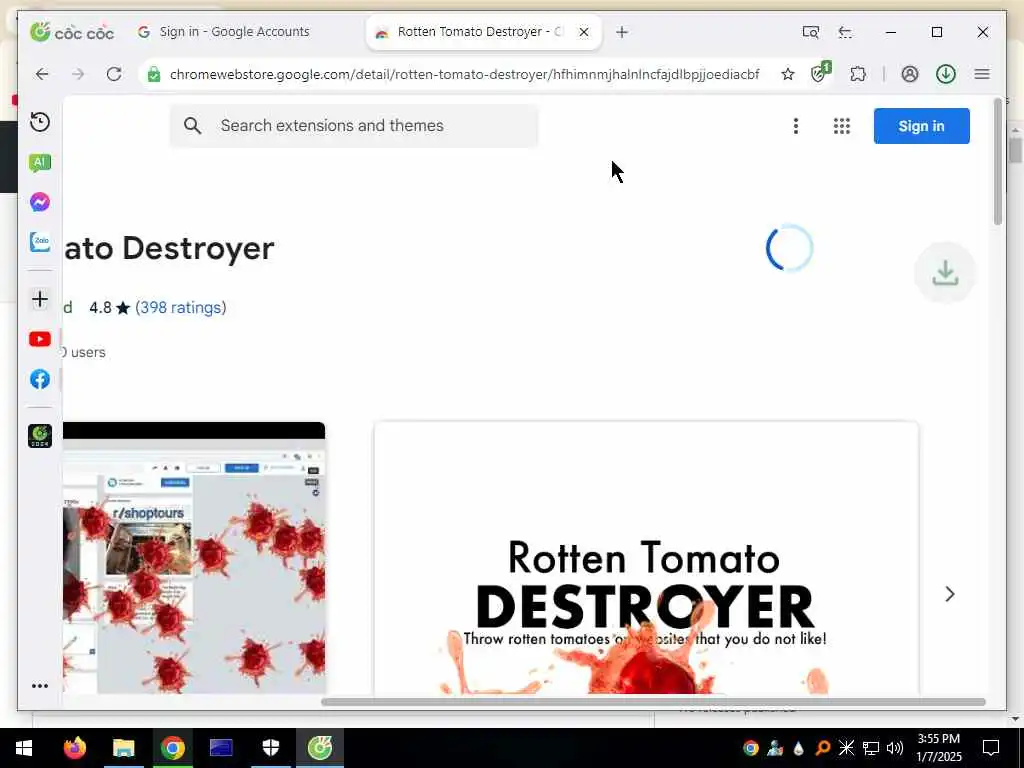Go back to the previous page
The image size is (1024, 768).
42,74
